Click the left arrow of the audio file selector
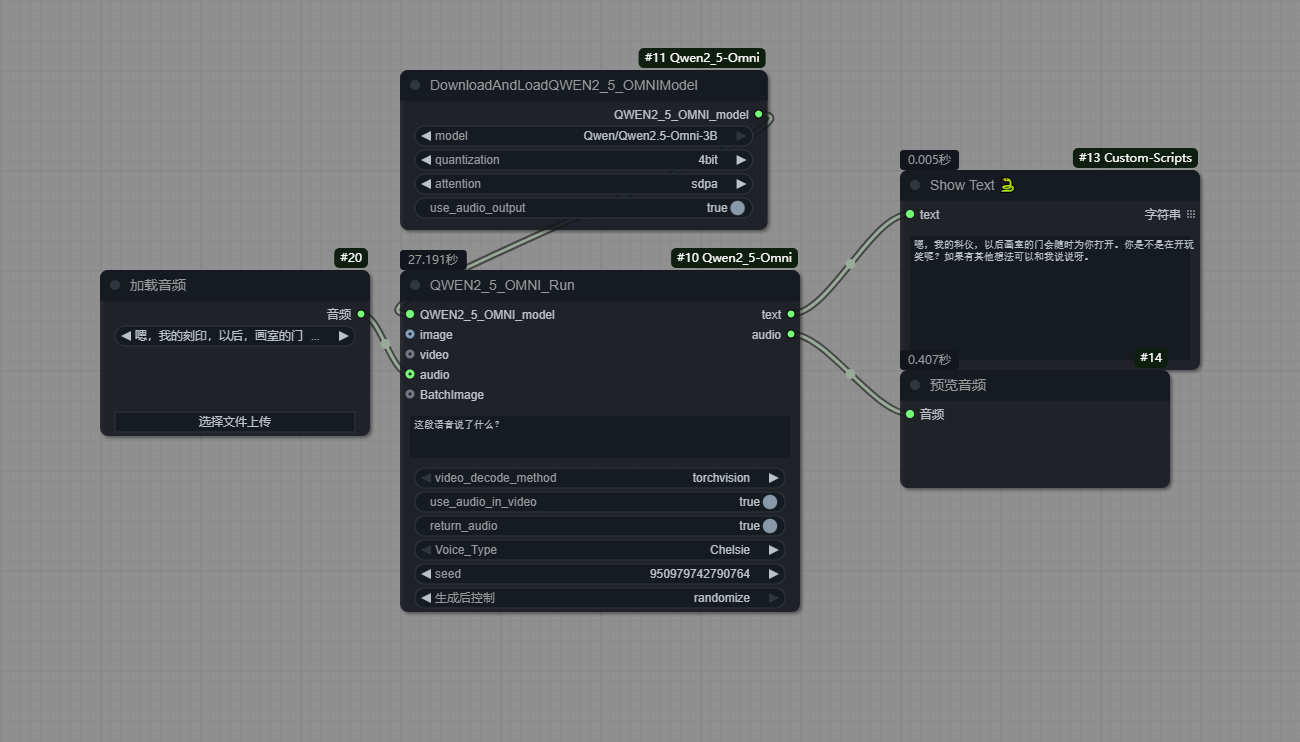Viewport: 1300px width, 742px height. point(126,336)
